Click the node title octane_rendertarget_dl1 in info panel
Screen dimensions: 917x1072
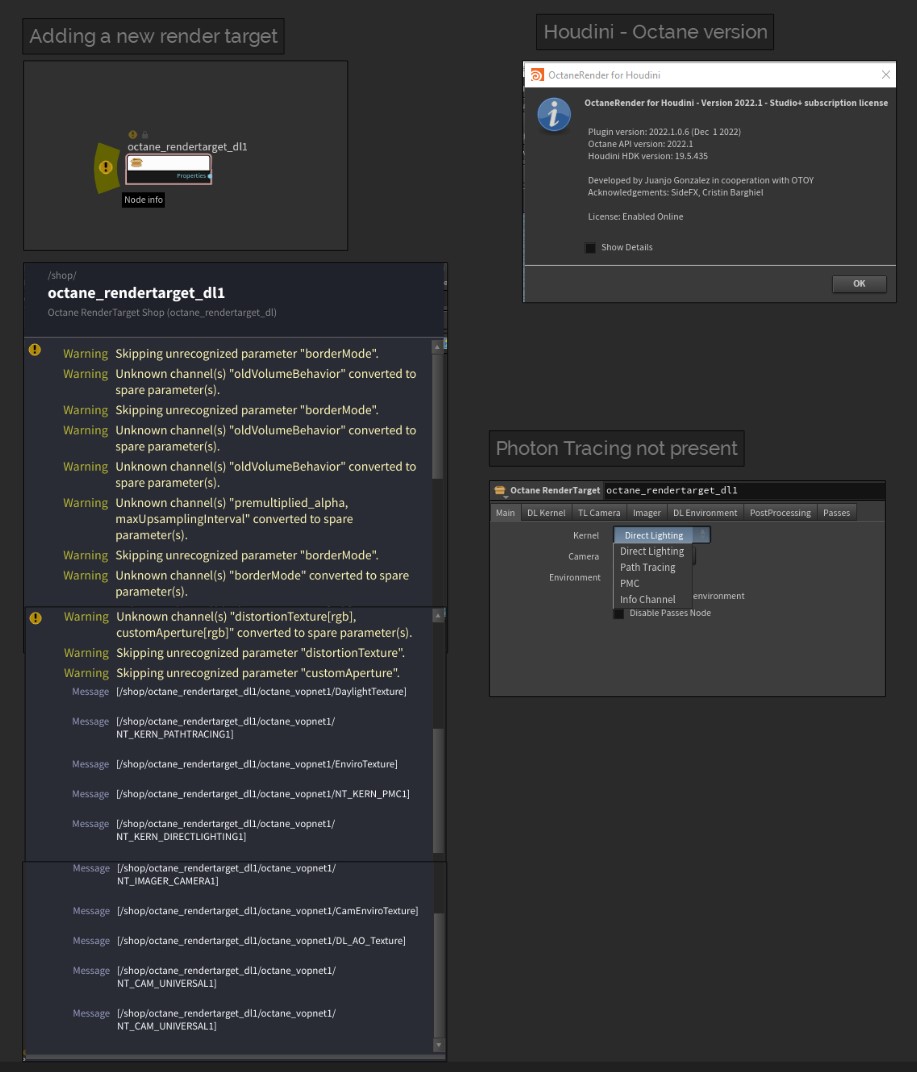136,293
